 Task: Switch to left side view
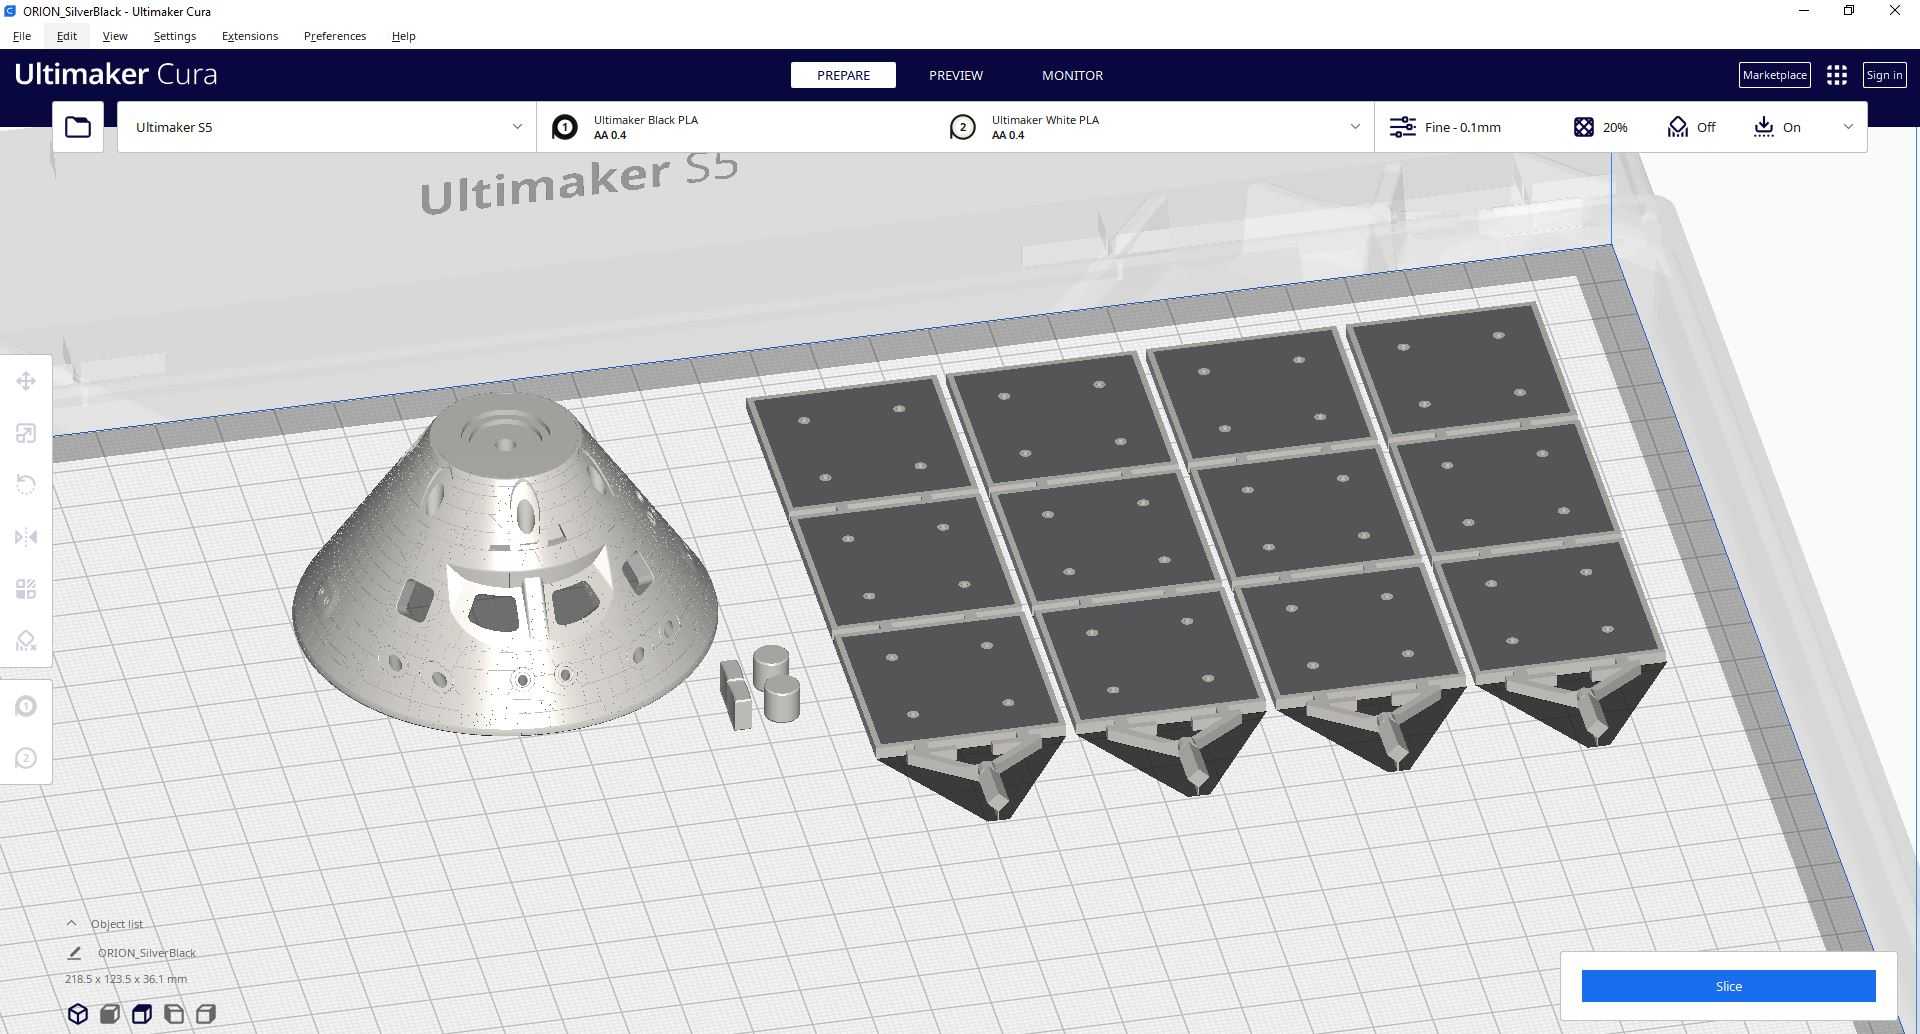click(174, 1014)
